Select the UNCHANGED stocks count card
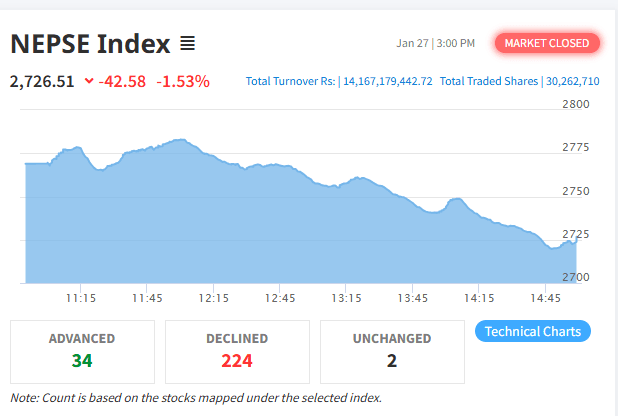Viewport: 618px width, 416px height. (392, 350)
